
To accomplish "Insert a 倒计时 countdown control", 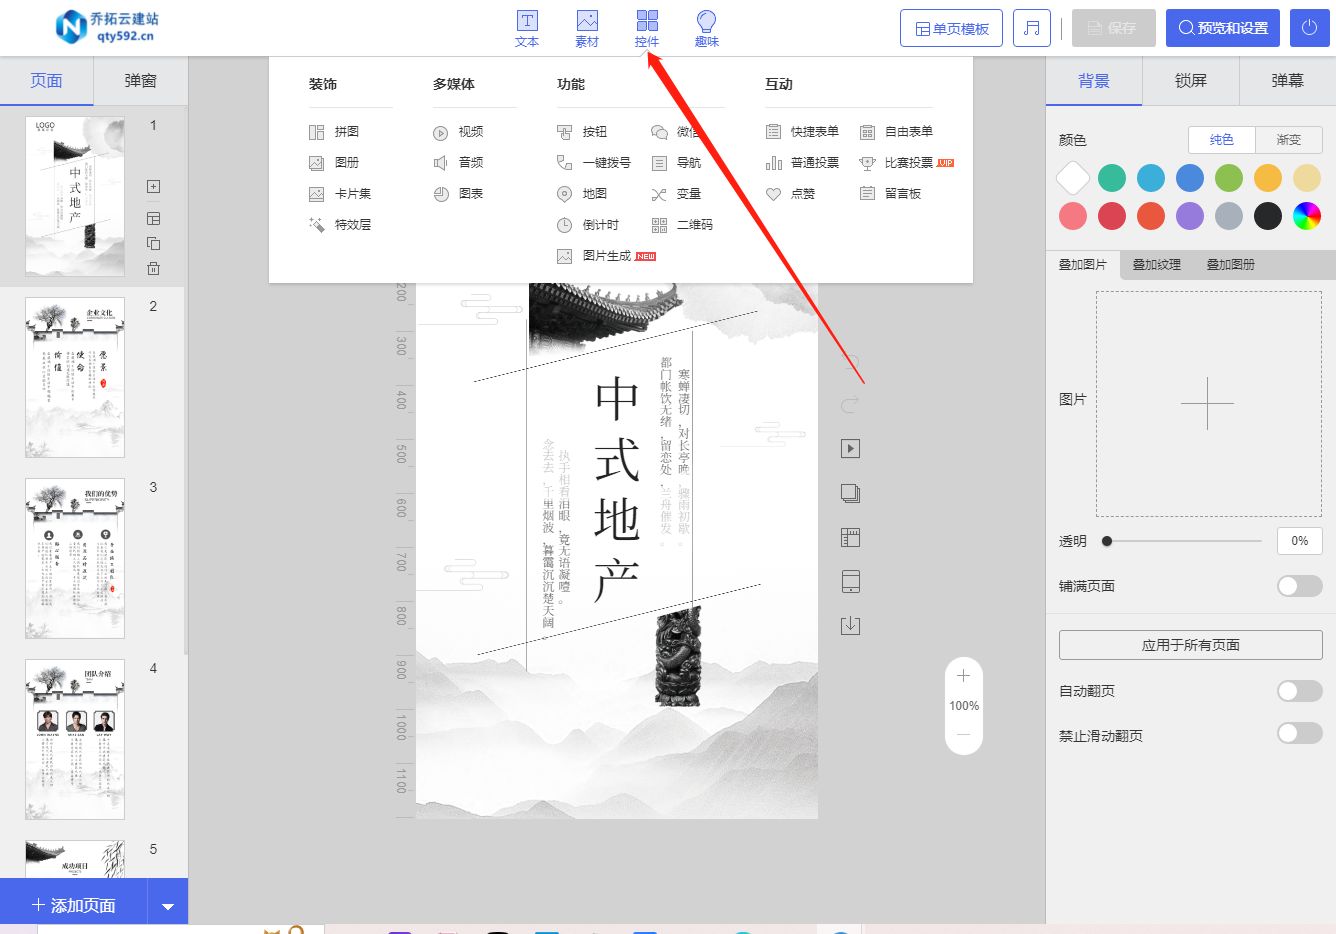I will coord(588,225).
